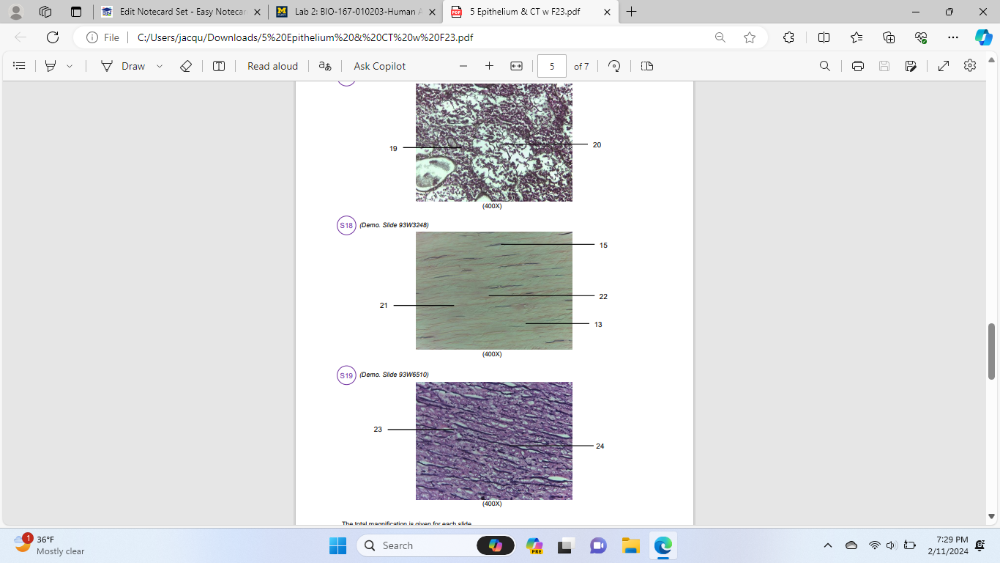Toggle the Highlight tool
This screenshot has height=563, width=1000.
click(x=50, y=66)
